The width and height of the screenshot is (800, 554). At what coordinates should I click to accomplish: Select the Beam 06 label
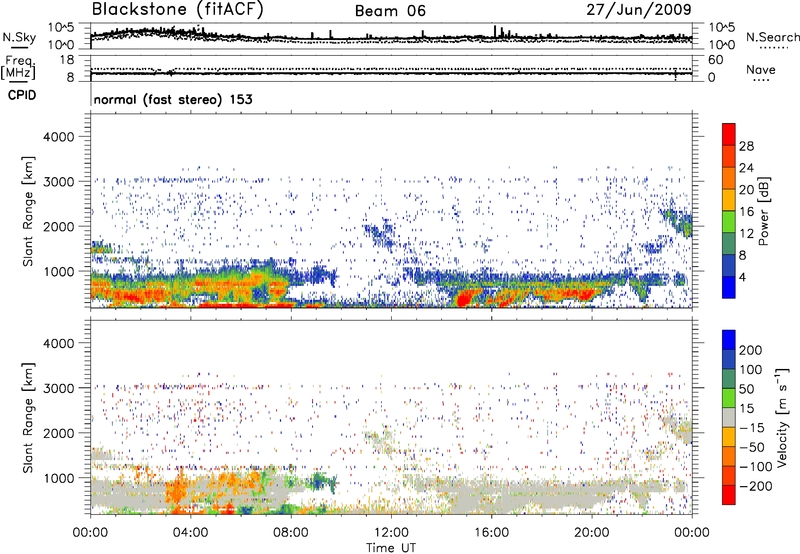pos(390,11)
